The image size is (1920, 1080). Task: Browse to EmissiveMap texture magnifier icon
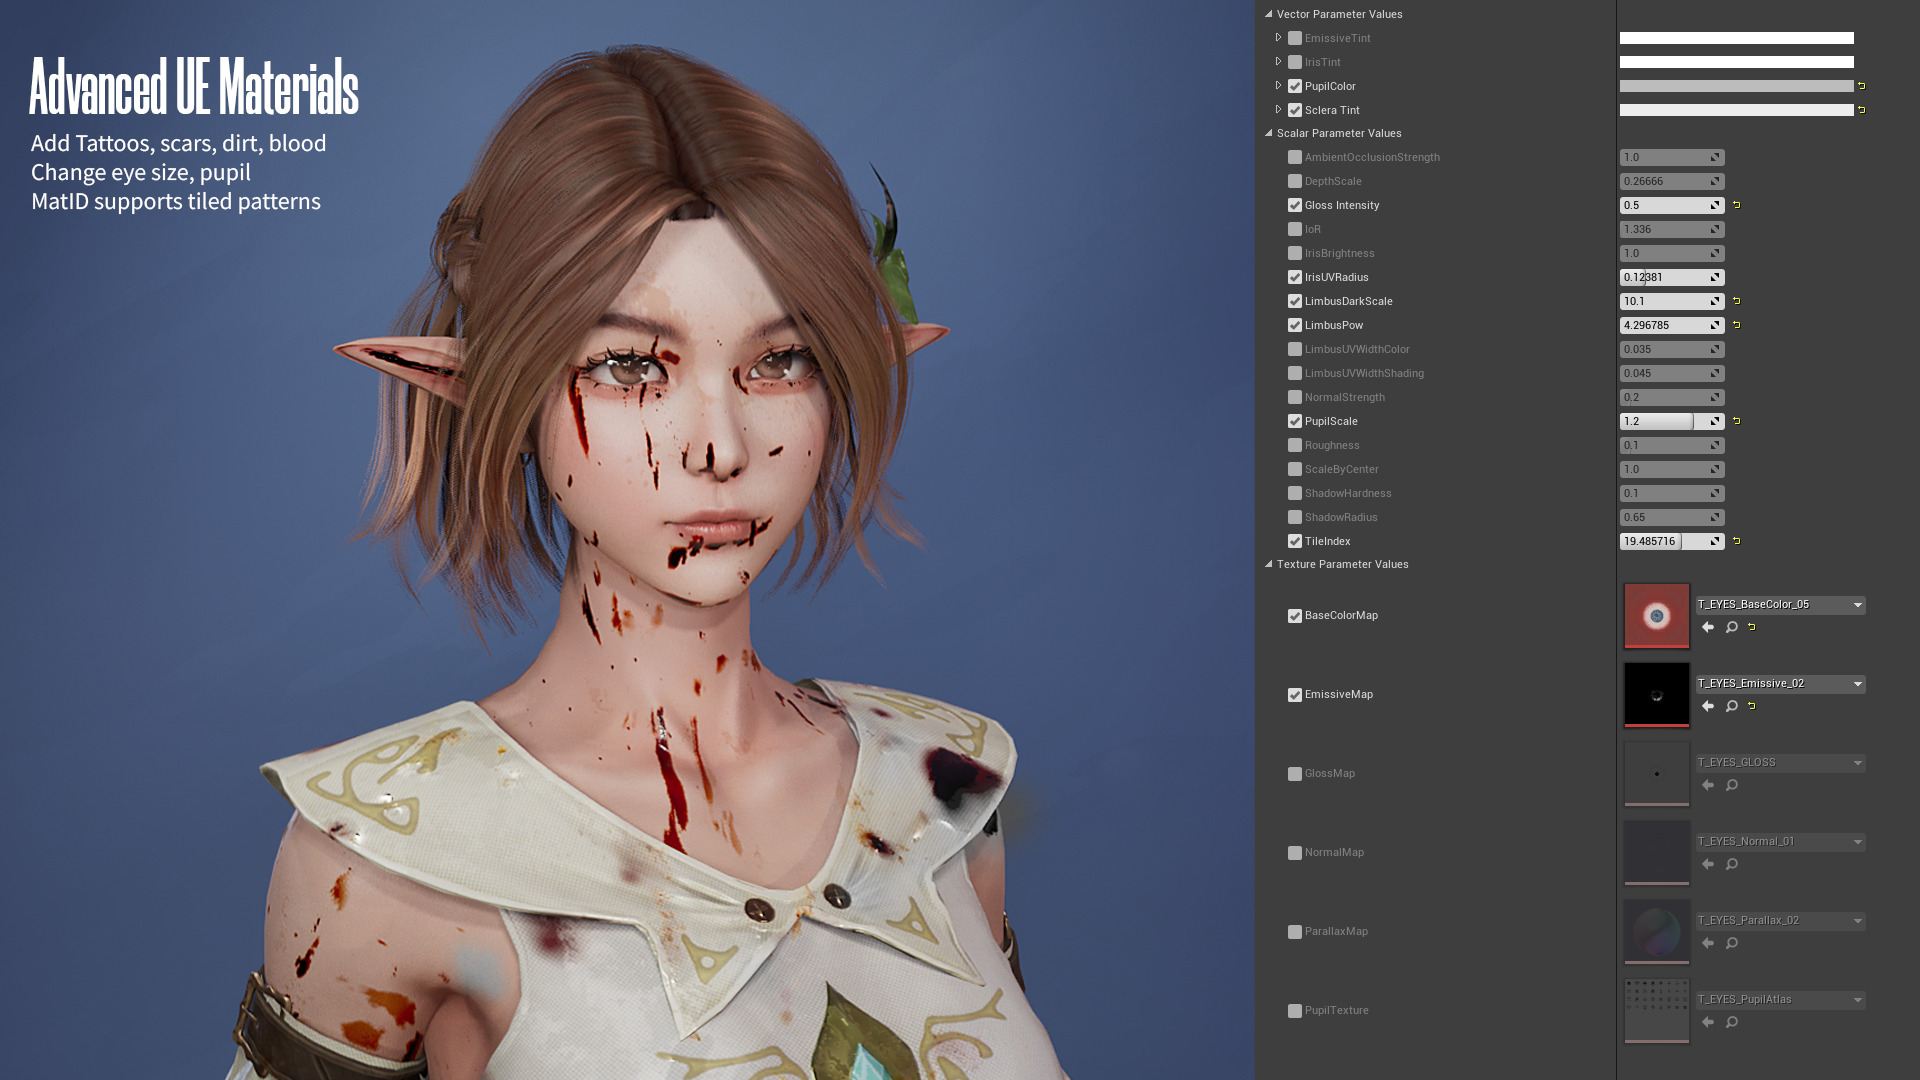click(1731, 706)
